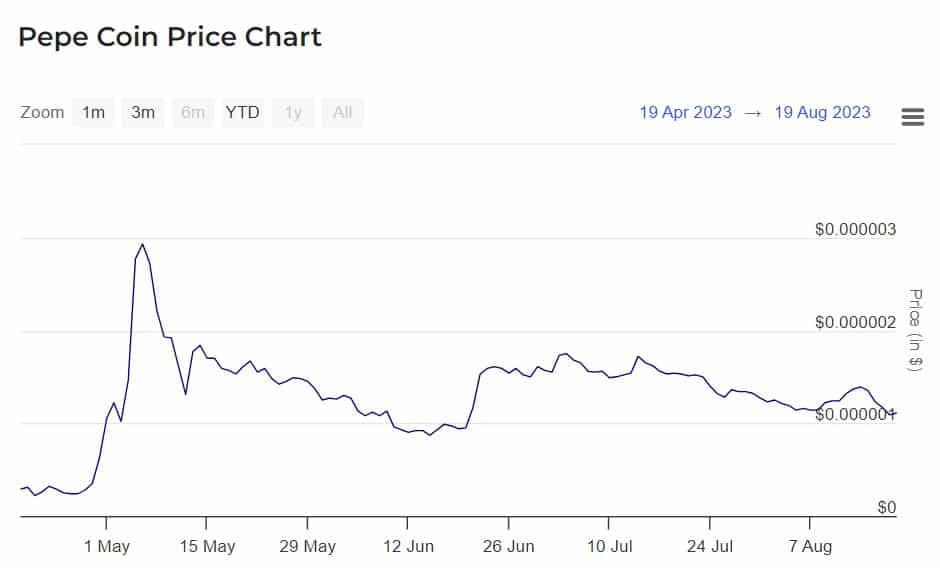The width and height of the screenshot is (940, 568).
Task: Select the 10 Jul date tick label
Action: click(x=608, y=546)
